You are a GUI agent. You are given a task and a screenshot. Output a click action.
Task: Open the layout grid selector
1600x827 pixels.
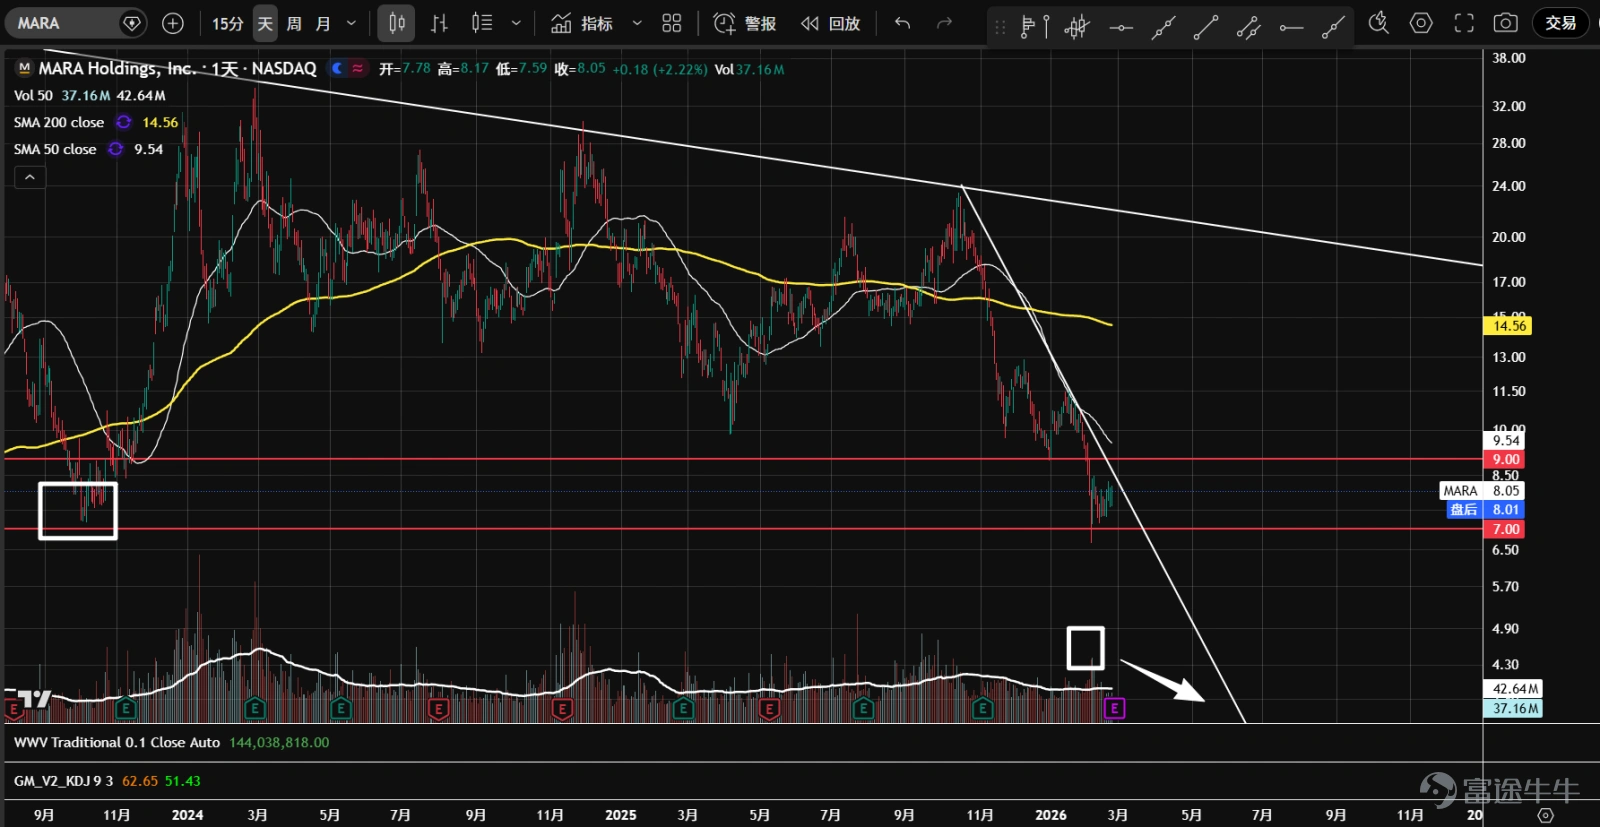click(672, 23)
